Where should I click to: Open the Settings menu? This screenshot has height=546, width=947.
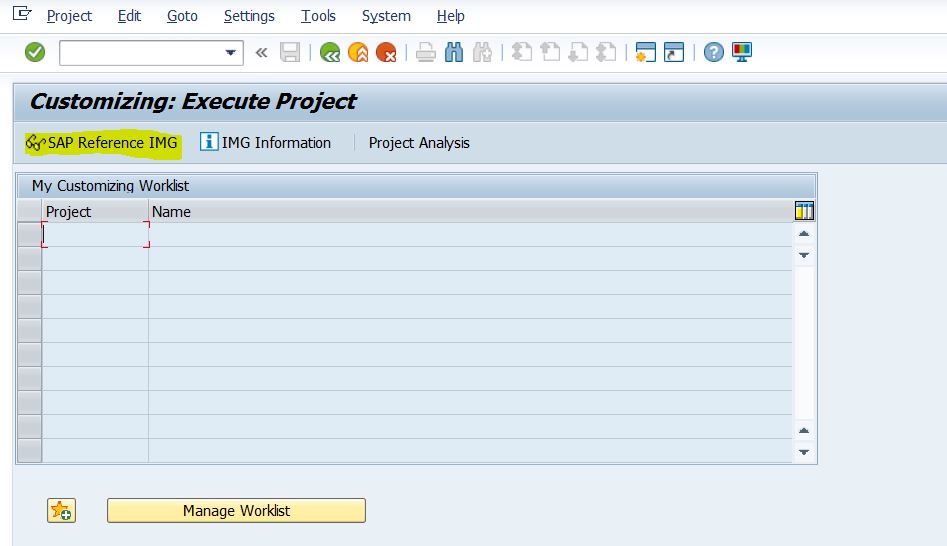pyautogui.click(x=249, y=16)
